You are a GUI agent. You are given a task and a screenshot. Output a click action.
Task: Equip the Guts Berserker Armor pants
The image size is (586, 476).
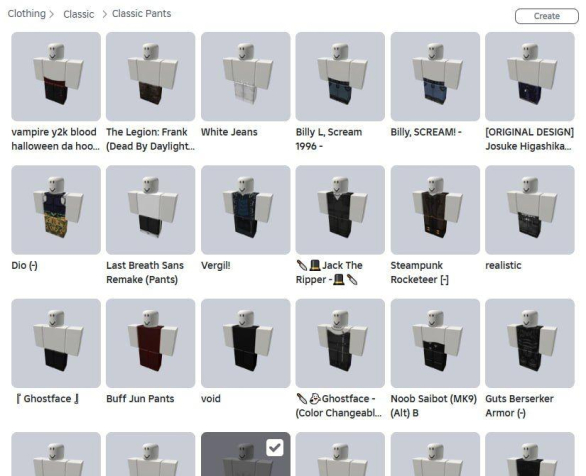click(530, 343)
